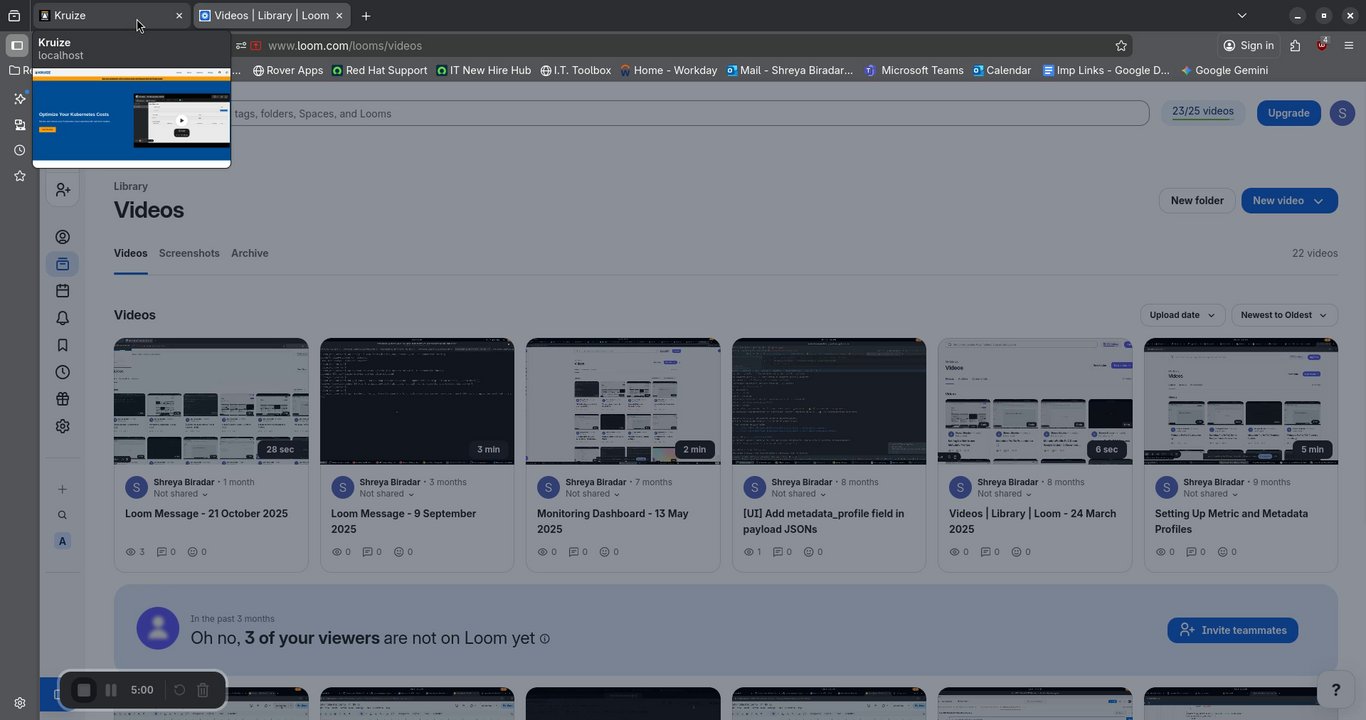Select the Videos | Library | Loom tab

(272, 15)
